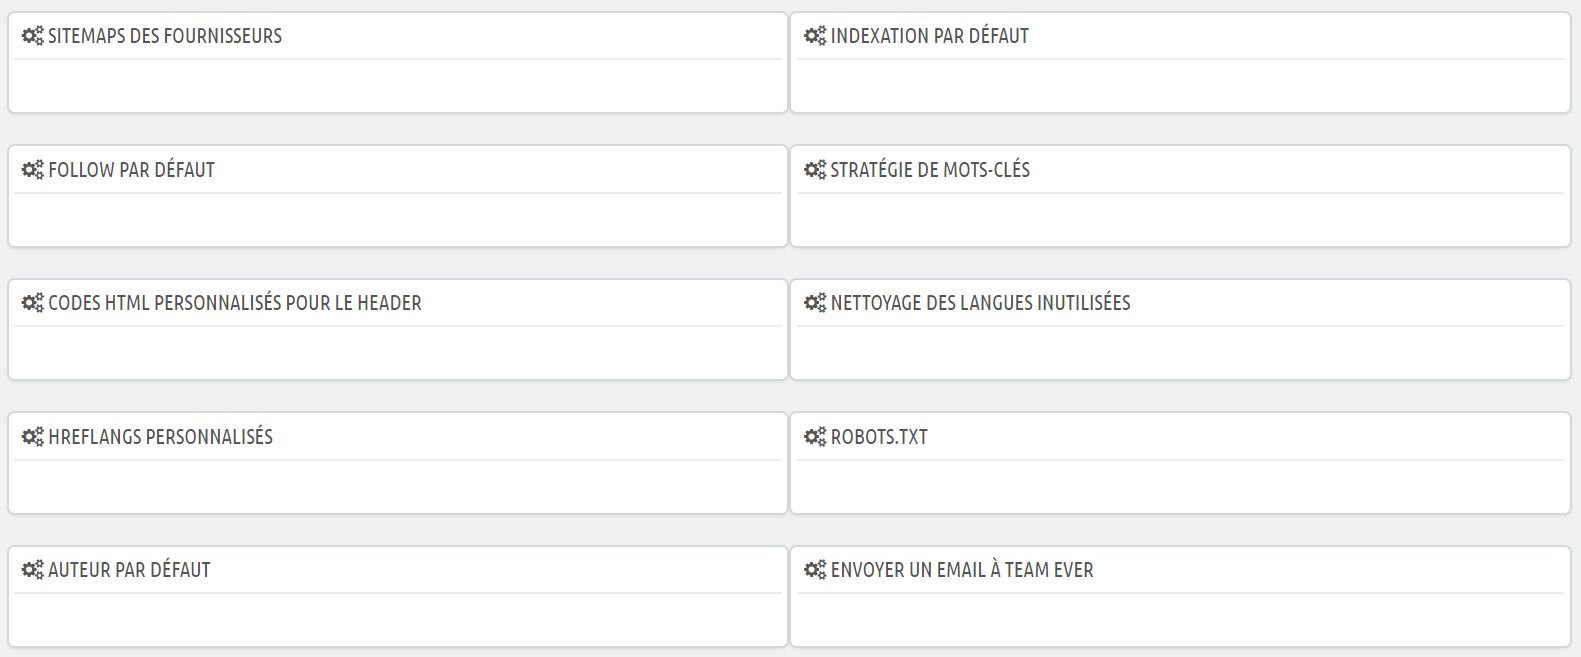This screenshot has width=1581, height=657.
Task: Click the gears icon beside Indexation par défaut
Action: 815,36
